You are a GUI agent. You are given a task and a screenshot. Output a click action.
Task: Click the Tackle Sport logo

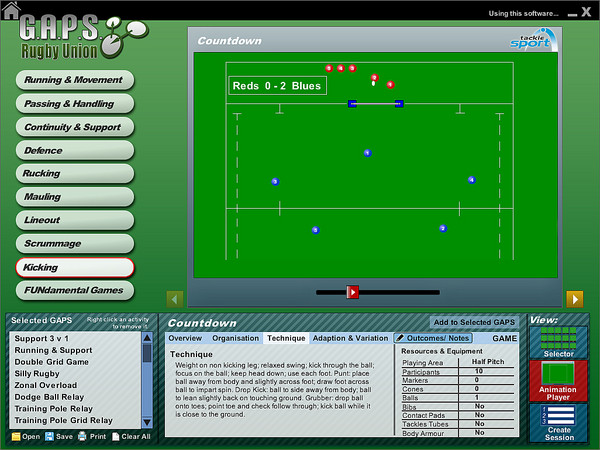click(529, 41)
